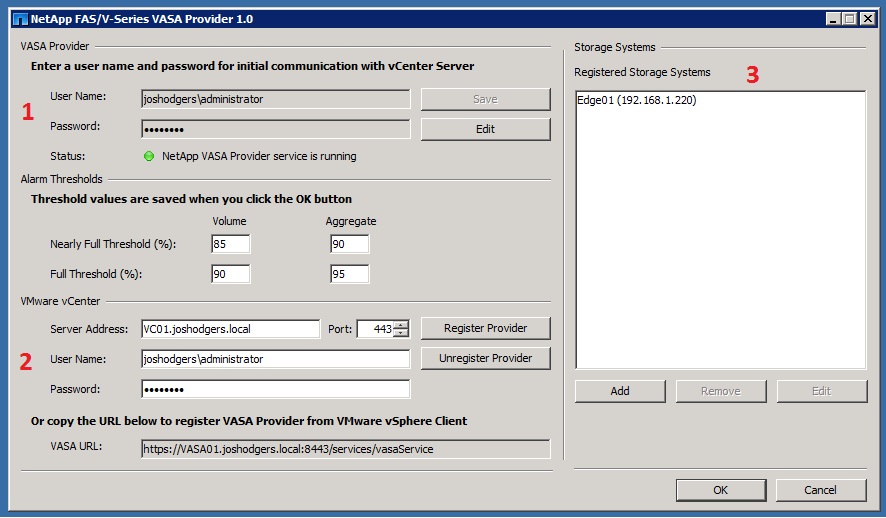Screen dimensions: 886x518
Task: Click the Volume Nearly Full Threshold field
Action: (230, 244)
